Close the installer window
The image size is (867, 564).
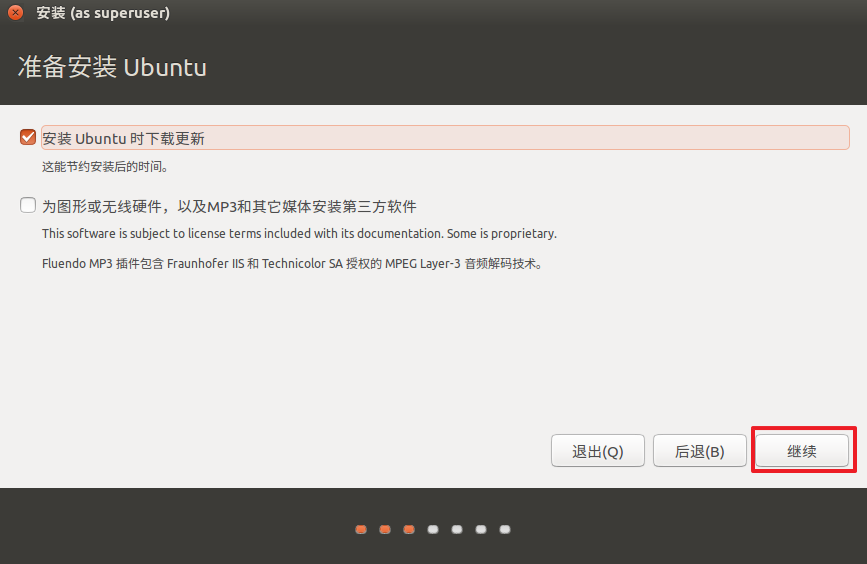[x=15, y=12]
